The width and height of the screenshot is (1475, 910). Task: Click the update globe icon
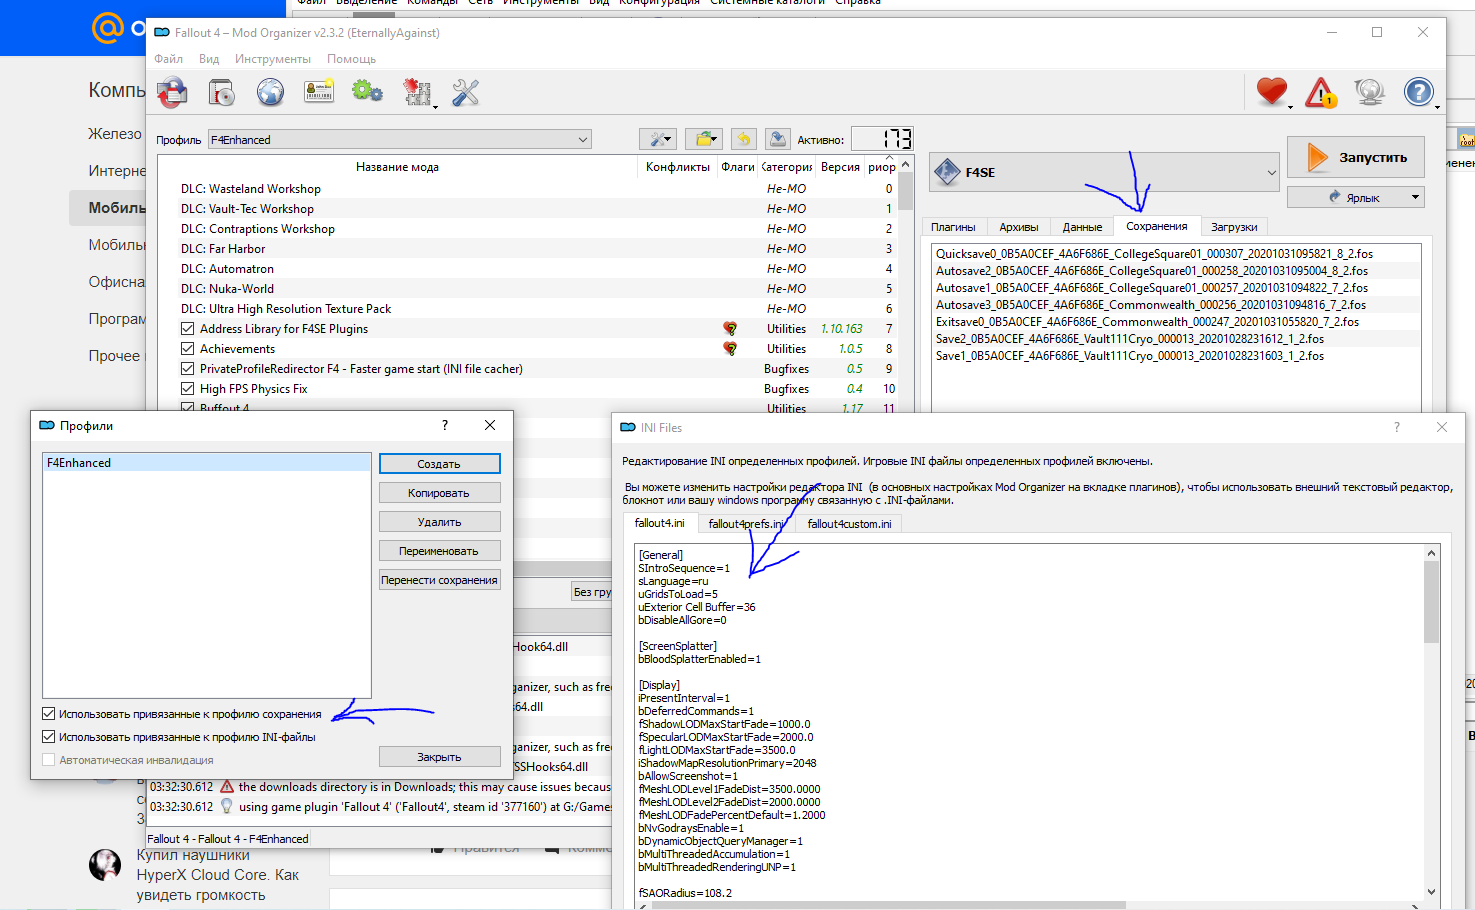tap(1369, 92)
